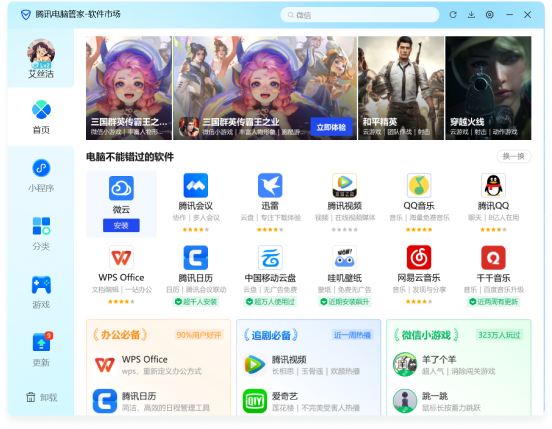
Task: Click the 中国移动云盘 app icon
Action: tap(270, 258)
